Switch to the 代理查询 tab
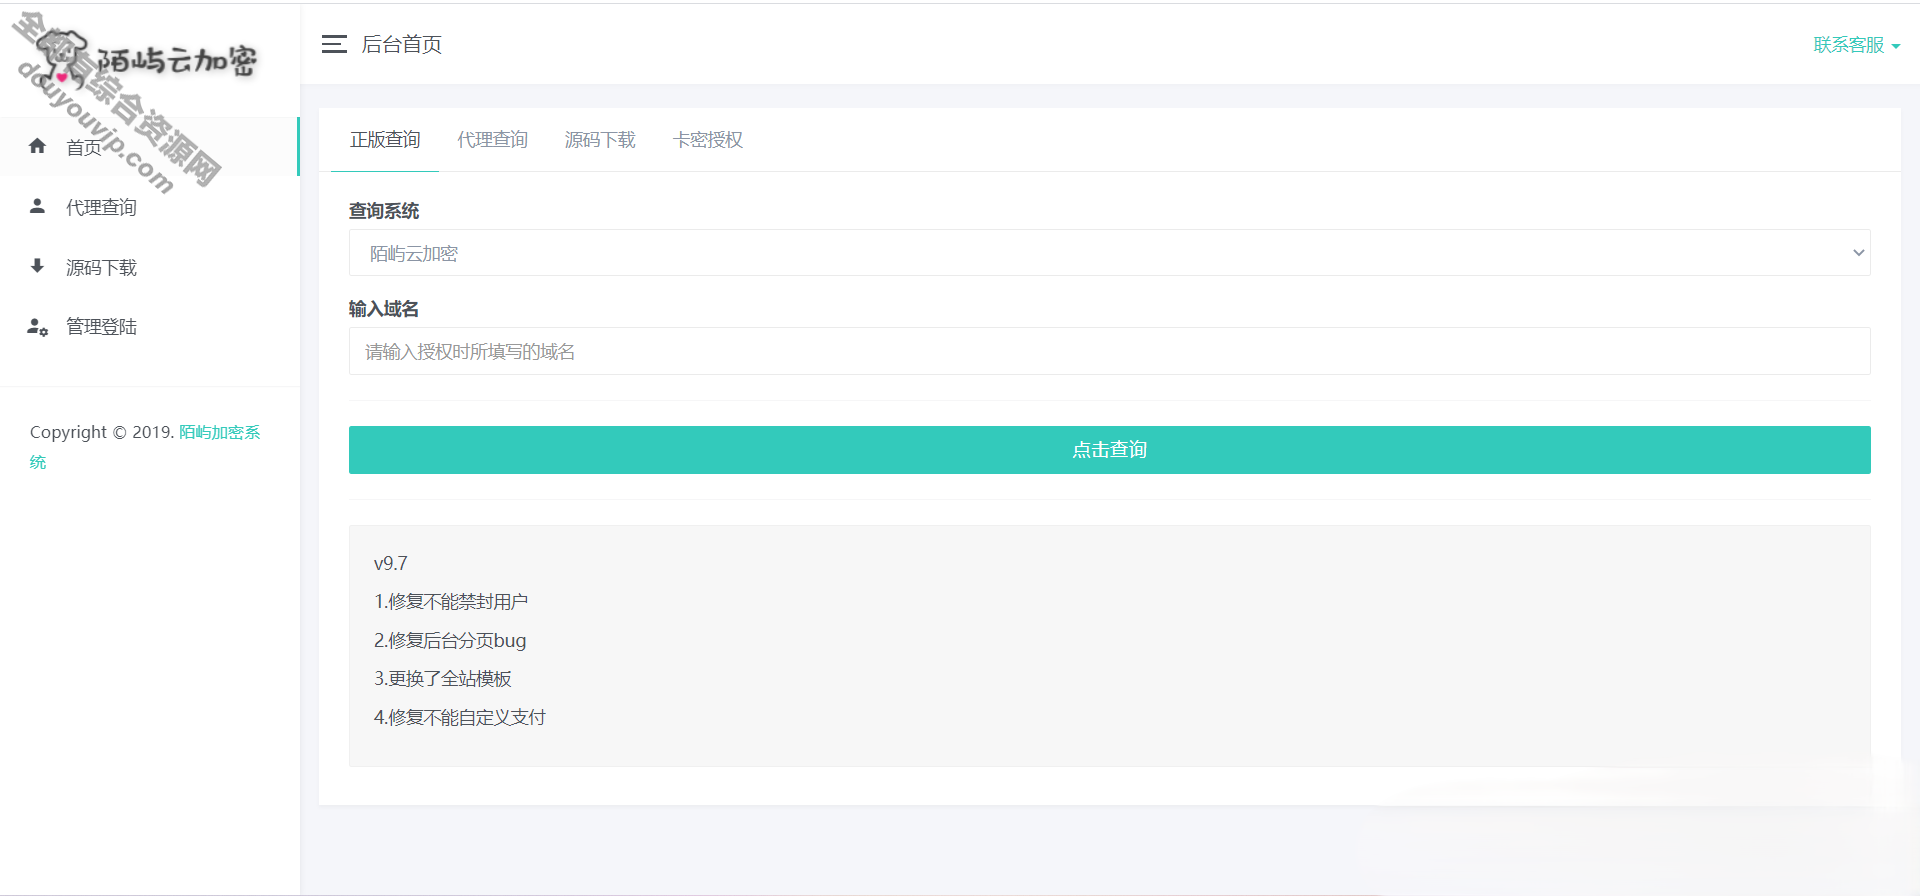Image resolution: width=1920 pixels, height=896 pixels. (492, 140)
